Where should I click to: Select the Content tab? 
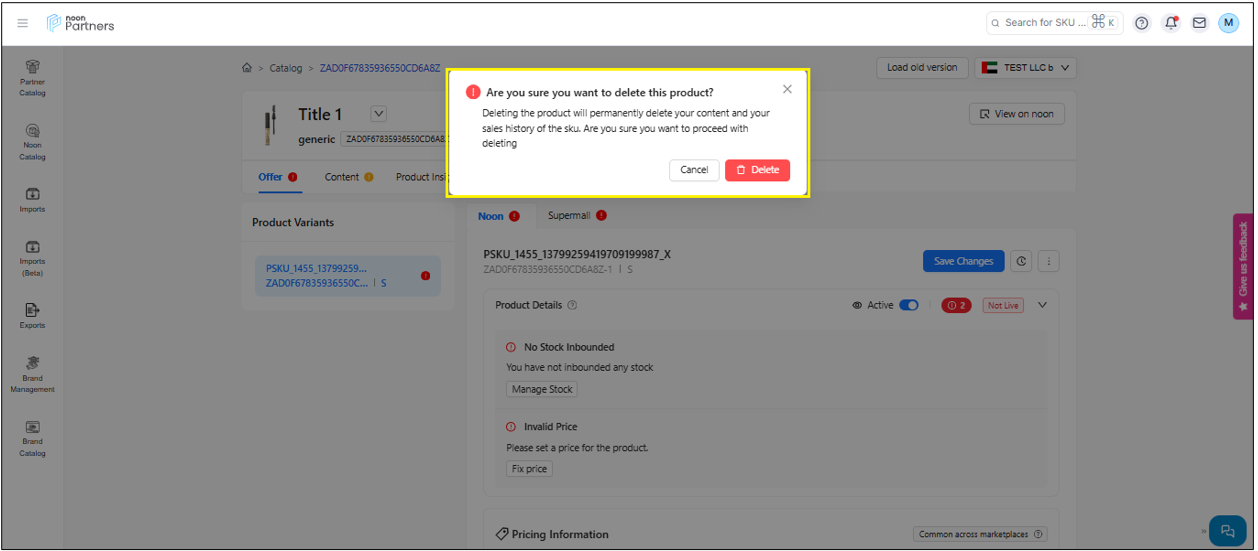342,177
